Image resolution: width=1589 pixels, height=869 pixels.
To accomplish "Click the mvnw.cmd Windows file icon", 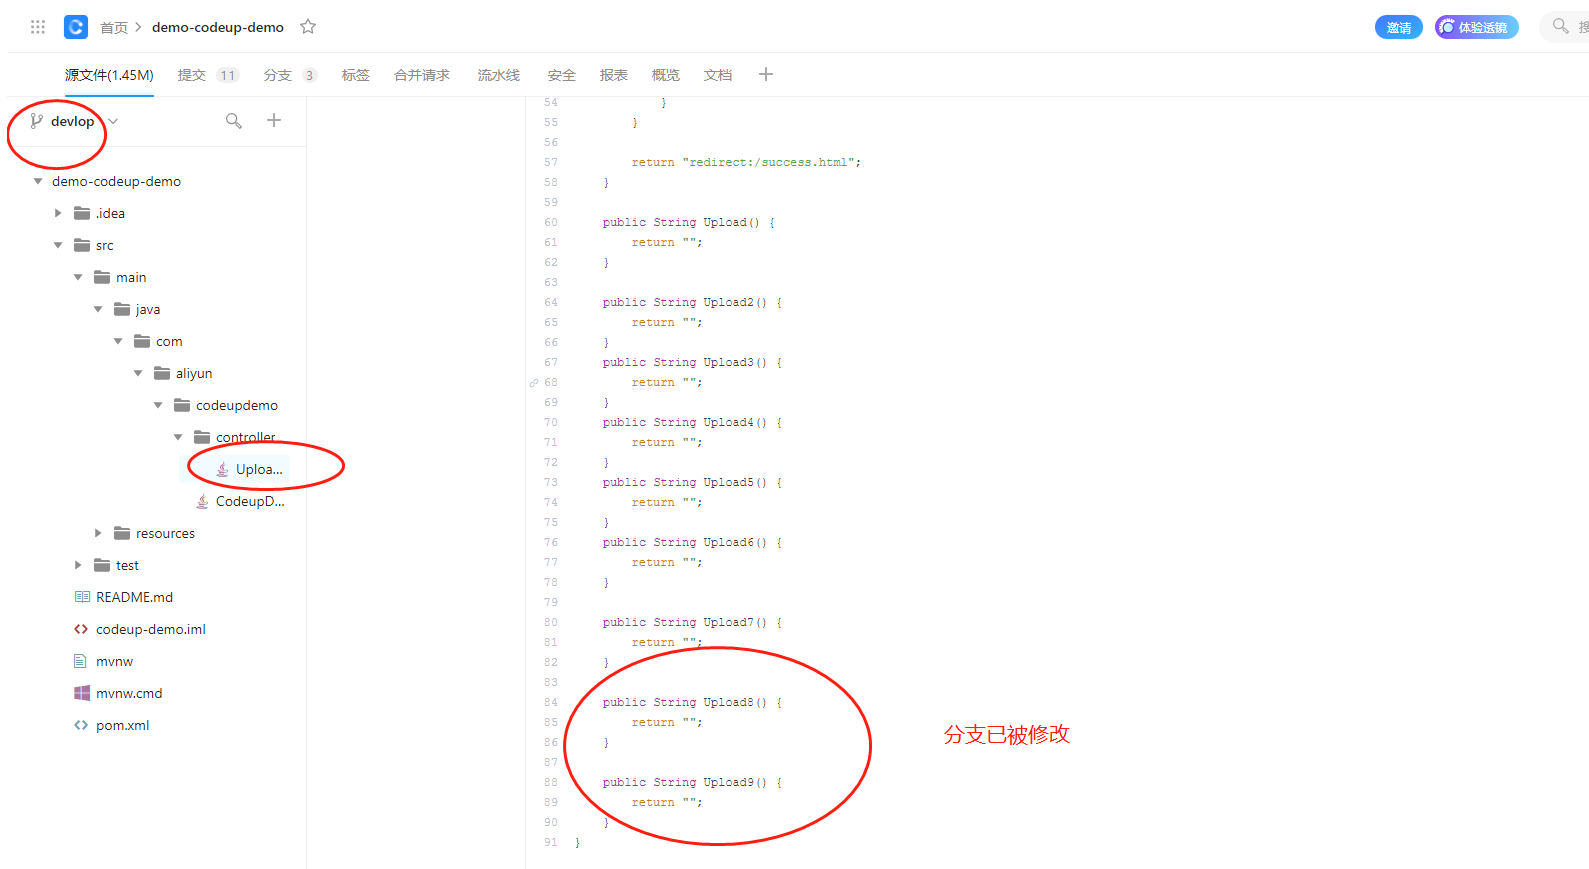I will click(82, 693).
